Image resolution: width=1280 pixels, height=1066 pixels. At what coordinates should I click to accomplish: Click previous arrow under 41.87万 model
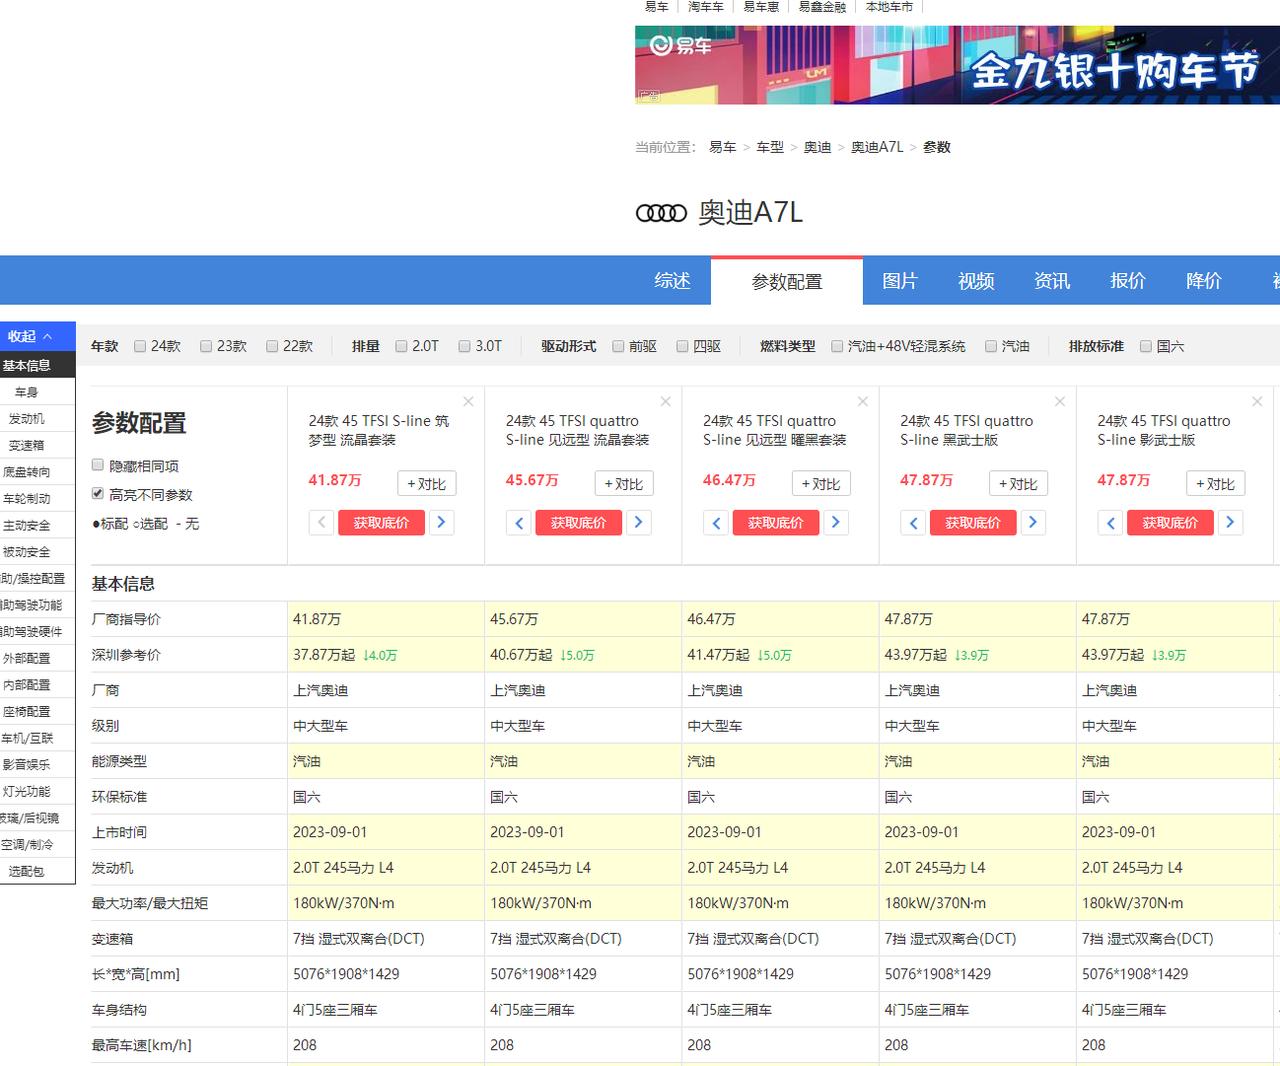321,522
